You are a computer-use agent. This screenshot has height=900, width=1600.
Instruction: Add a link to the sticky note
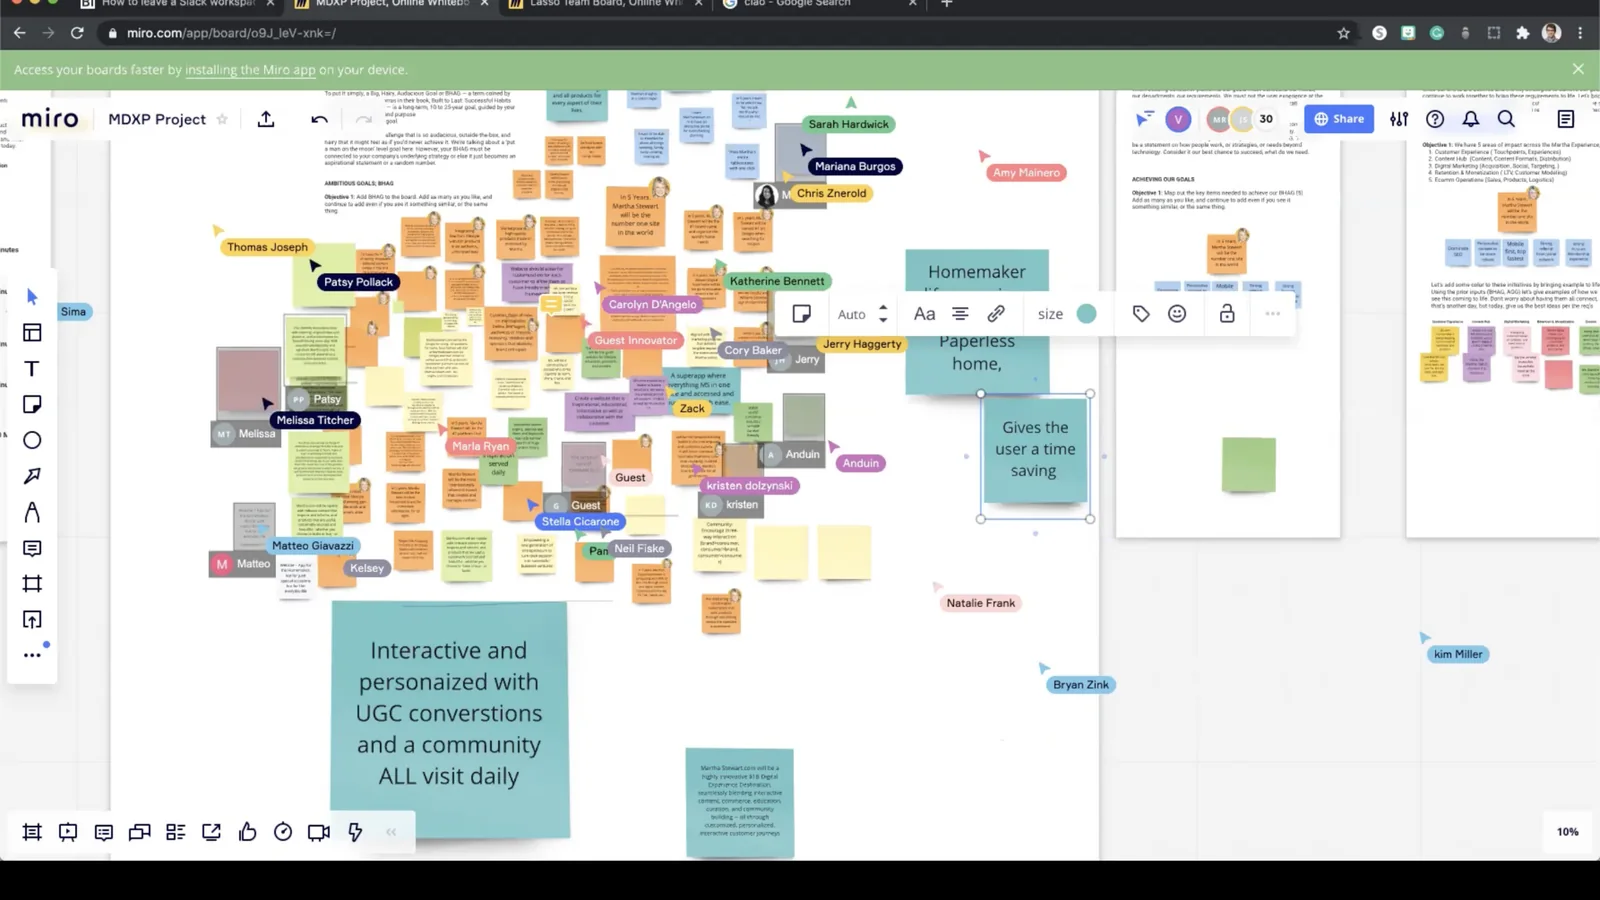click(996, 314)
